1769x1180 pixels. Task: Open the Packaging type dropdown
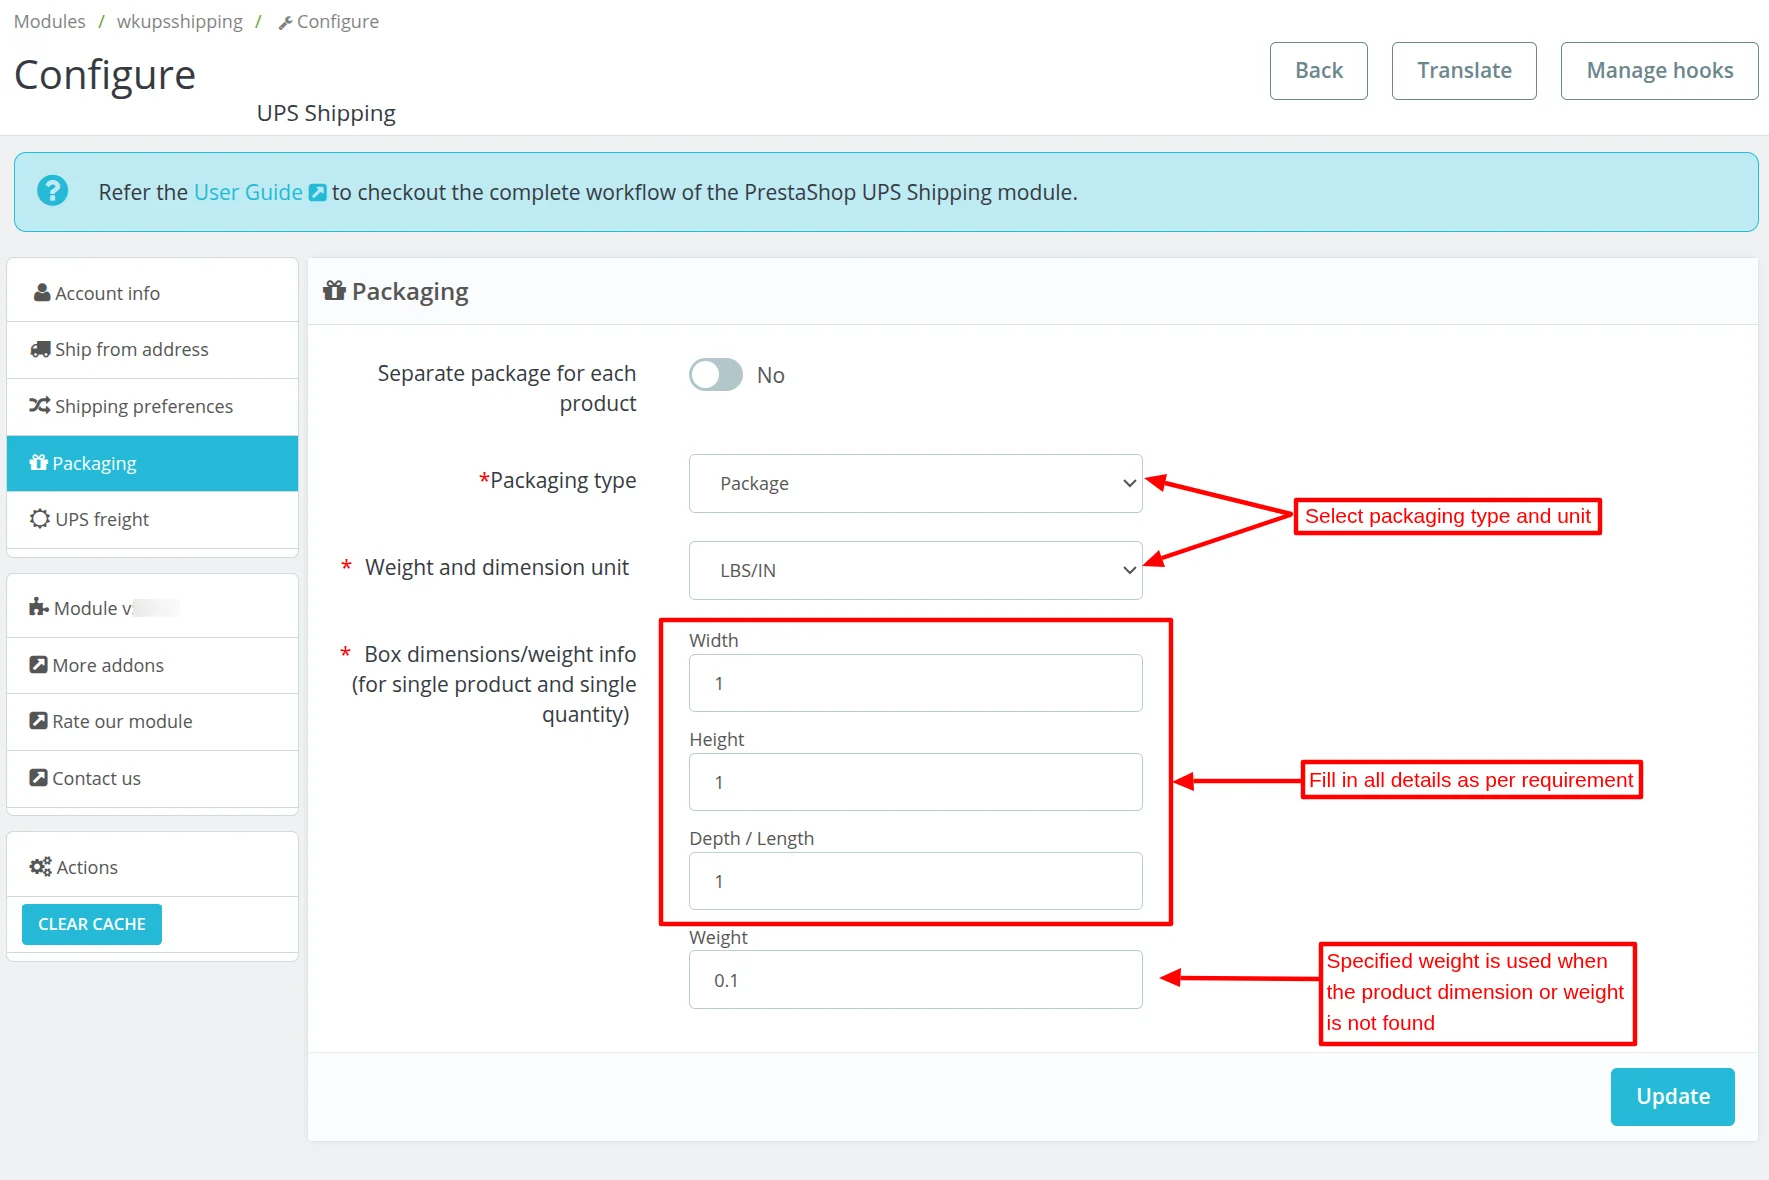pos(916,484)
